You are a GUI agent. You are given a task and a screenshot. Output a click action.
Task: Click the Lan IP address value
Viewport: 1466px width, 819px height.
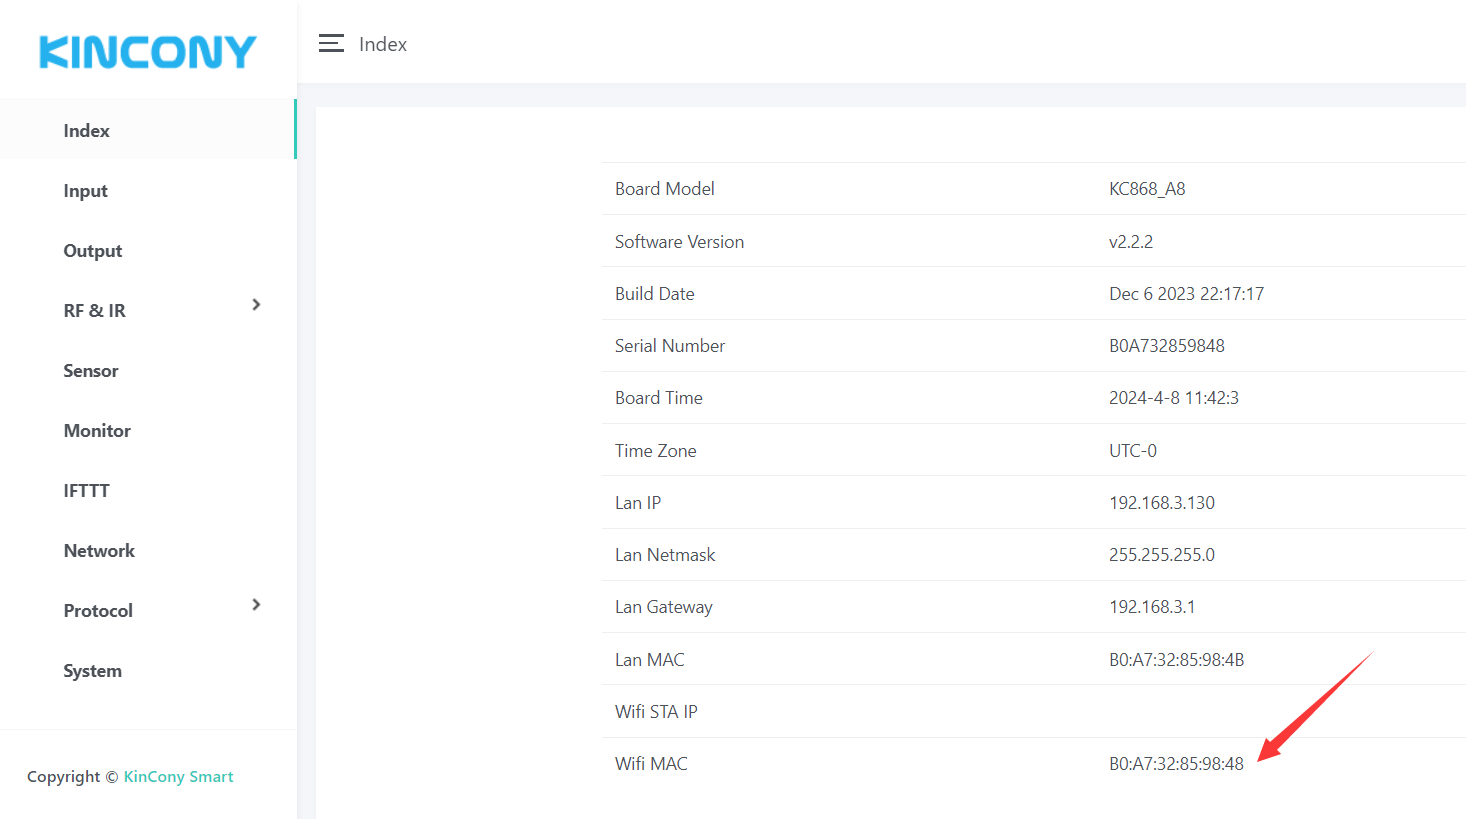click(1161, 503)
